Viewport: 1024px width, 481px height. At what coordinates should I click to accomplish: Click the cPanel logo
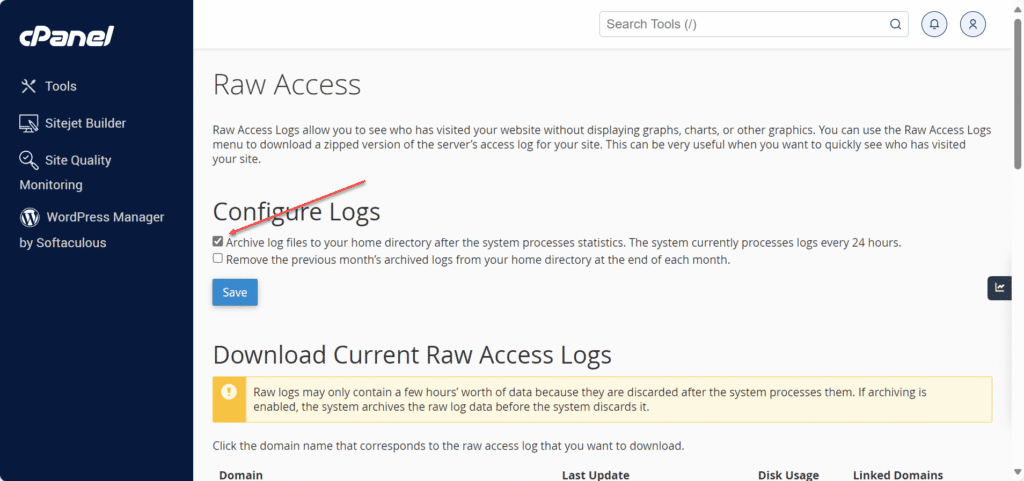pos(66,37)
